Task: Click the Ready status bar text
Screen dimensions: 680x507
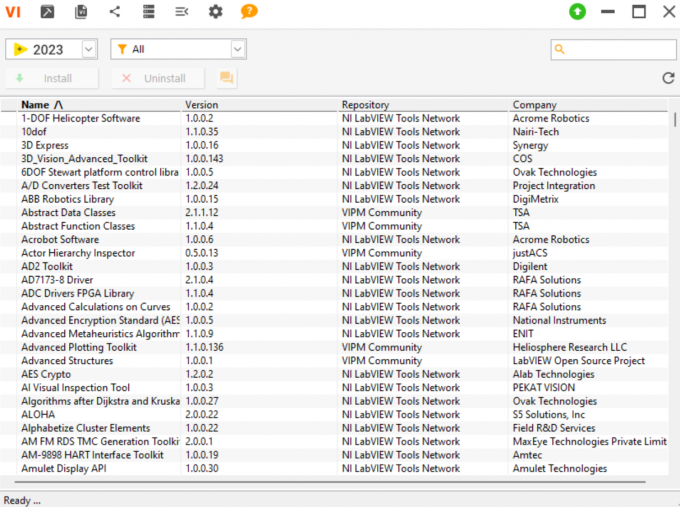Action: point(22,500)
